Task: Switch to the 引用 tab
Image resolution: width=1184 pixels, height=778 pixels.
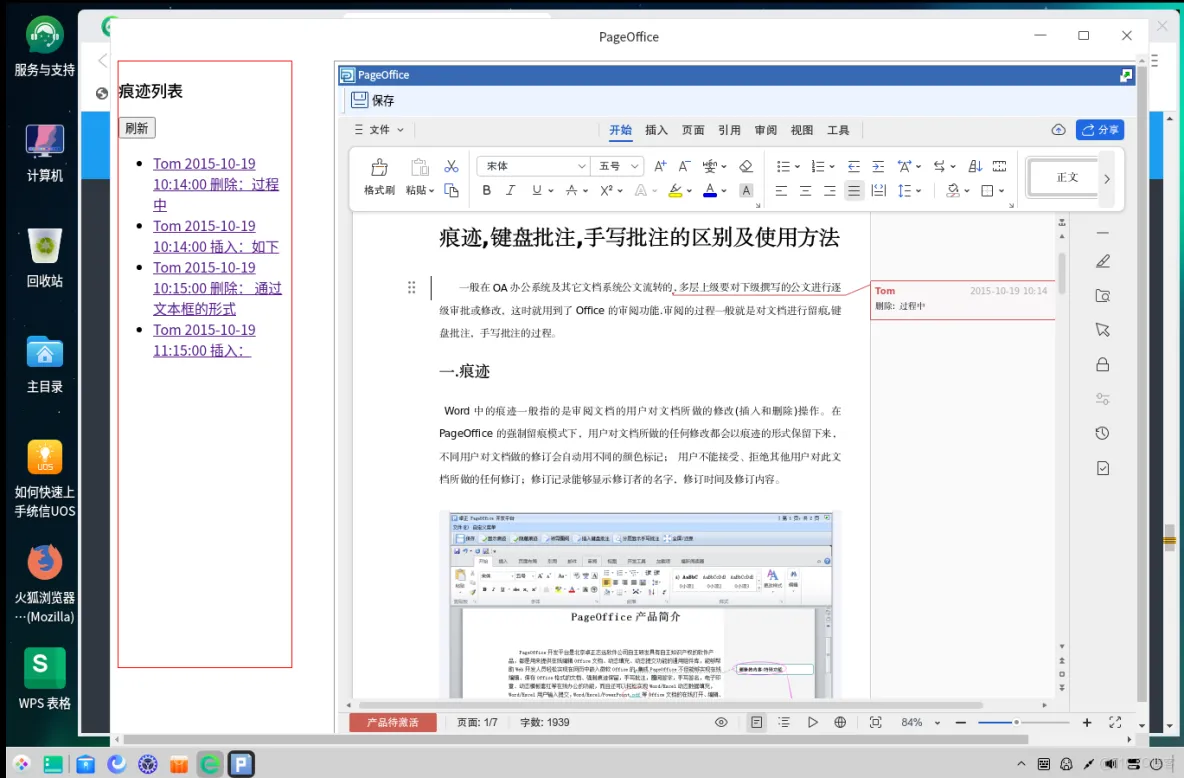Action: [729, 130]
